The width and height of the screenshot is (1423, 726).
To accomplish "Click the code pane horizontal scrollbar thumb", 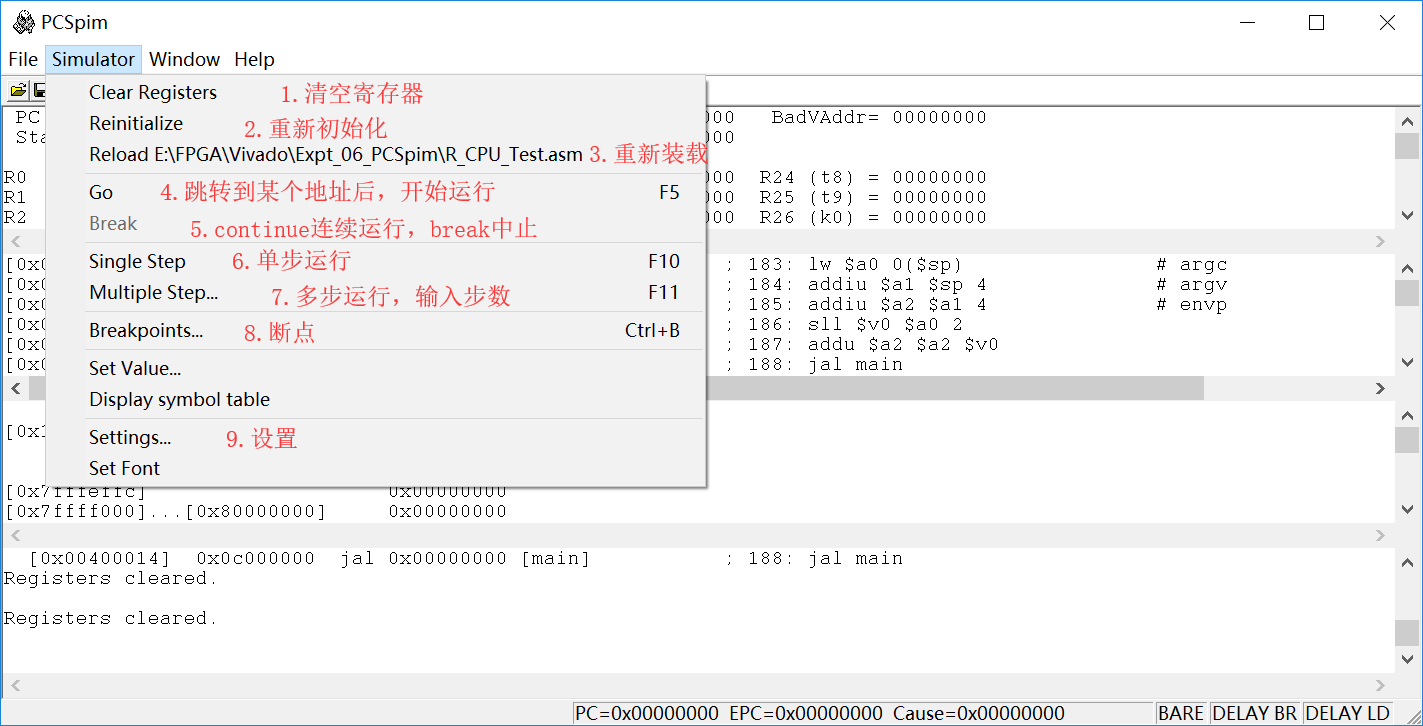I will 616,388.
